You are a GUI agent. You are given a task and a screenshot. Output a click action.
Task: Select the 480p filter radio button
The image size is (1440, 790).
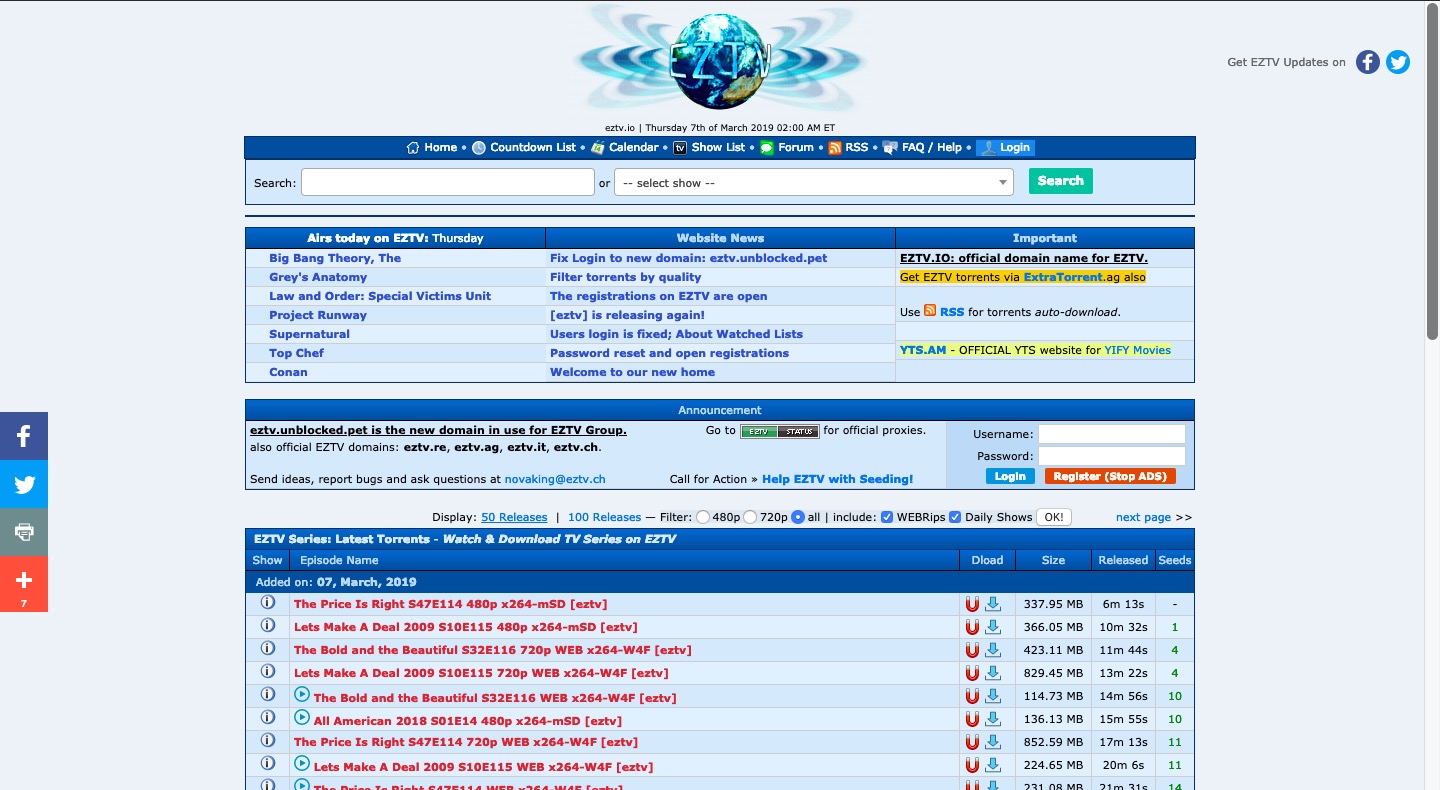tap(703, 517)
